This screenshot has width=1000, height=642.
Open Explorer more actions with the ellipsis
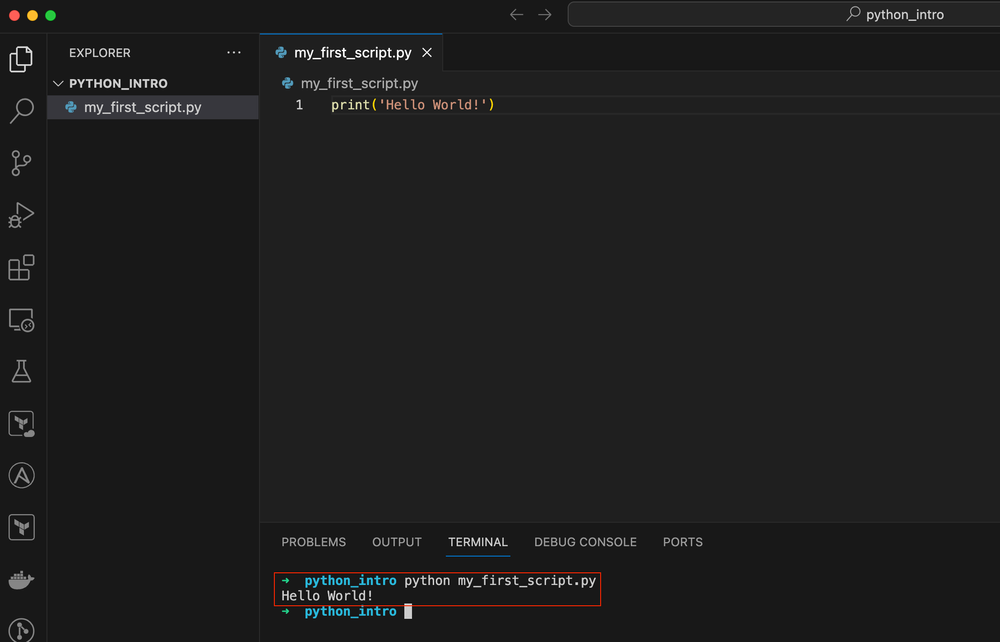(234, 52)
